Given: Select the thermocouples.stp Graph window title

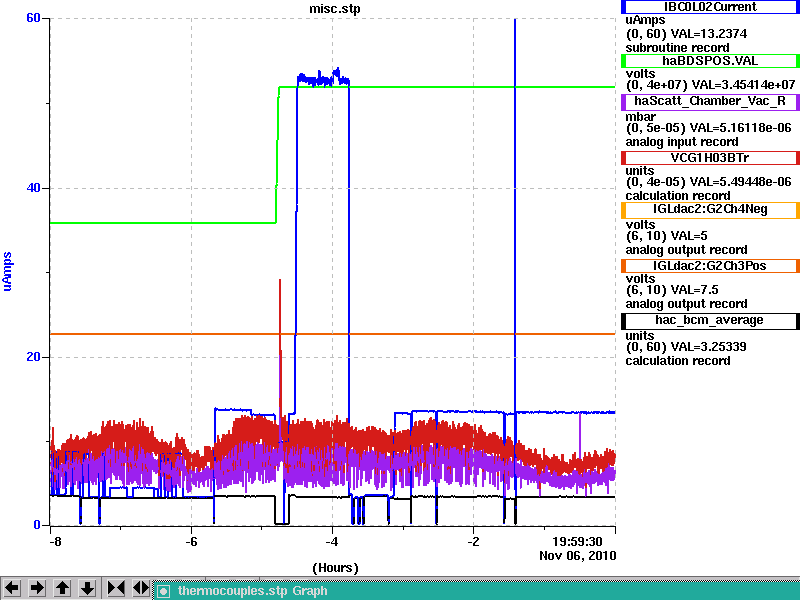Looking at the screenshot, I should coord(253,591).
